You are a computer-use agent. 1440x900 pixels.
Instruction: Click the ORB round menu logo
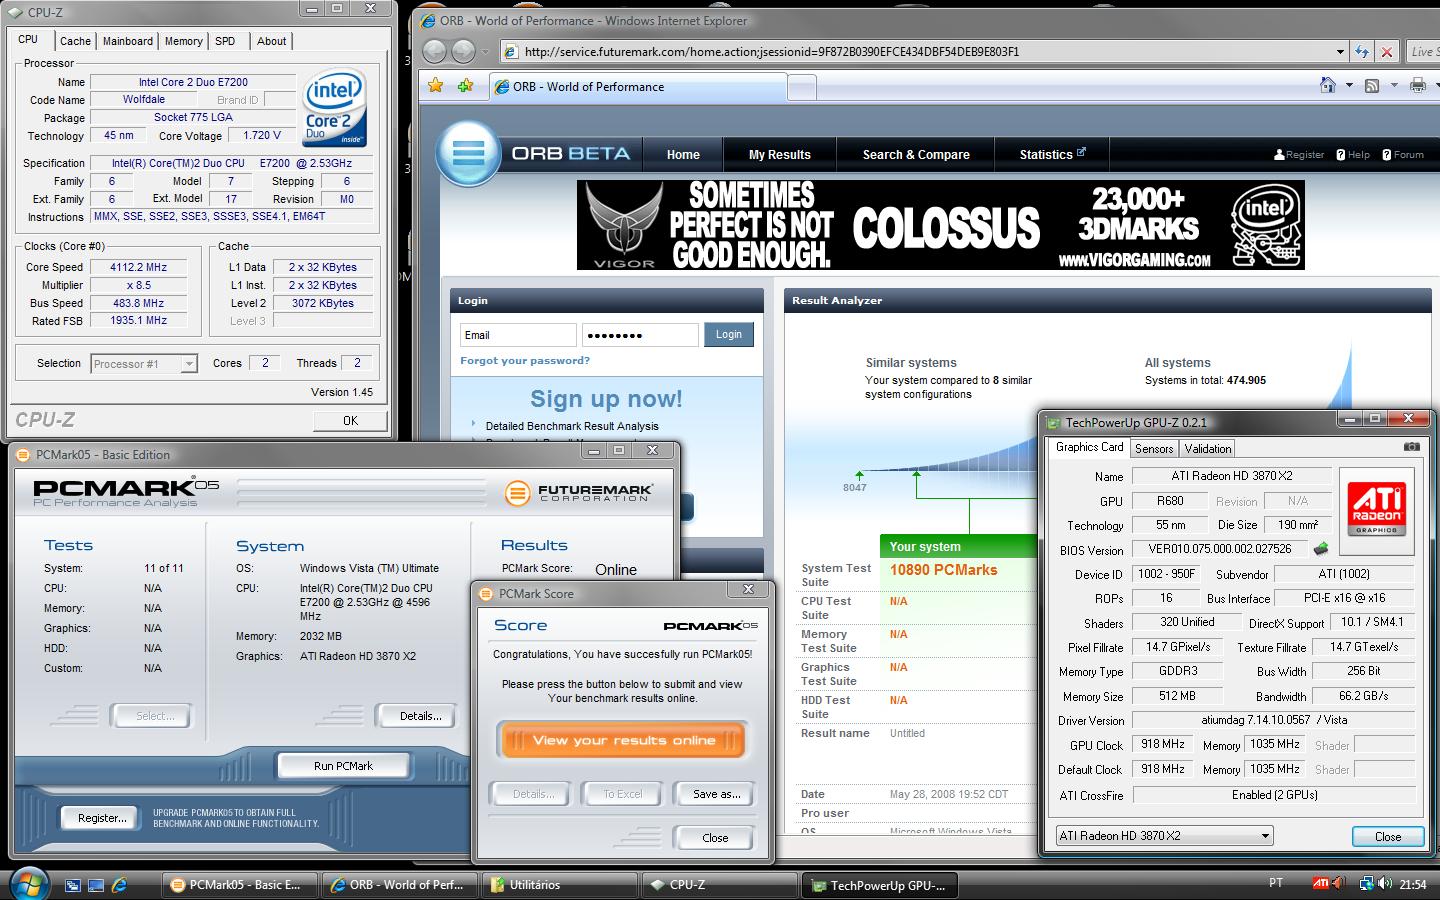coord(468,153)
